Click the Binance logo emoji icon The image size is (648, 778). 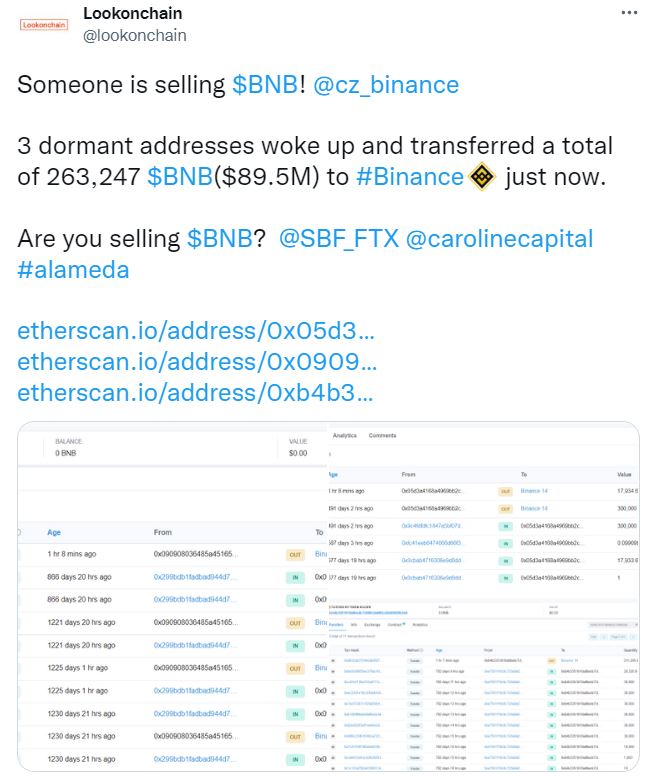point(483,177)
